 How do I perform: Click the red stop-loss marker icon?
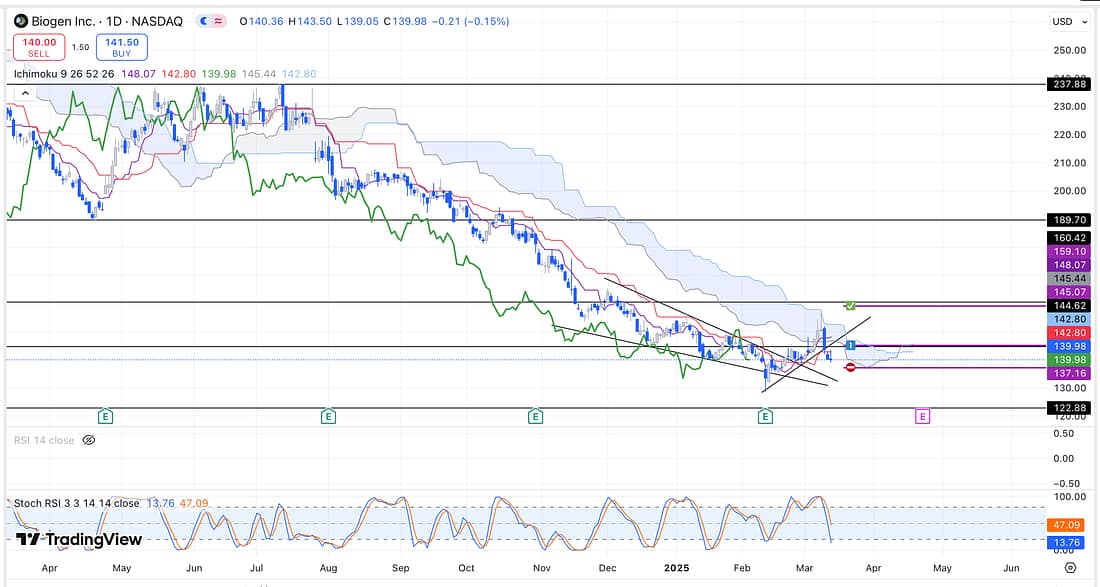tap(850, 368)
